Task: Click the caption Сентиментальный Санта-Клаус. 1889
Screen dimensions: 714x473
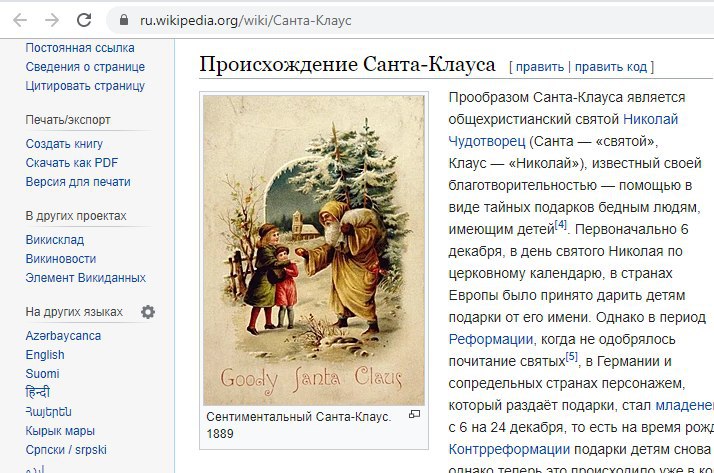Action: (x=299, y=425)
